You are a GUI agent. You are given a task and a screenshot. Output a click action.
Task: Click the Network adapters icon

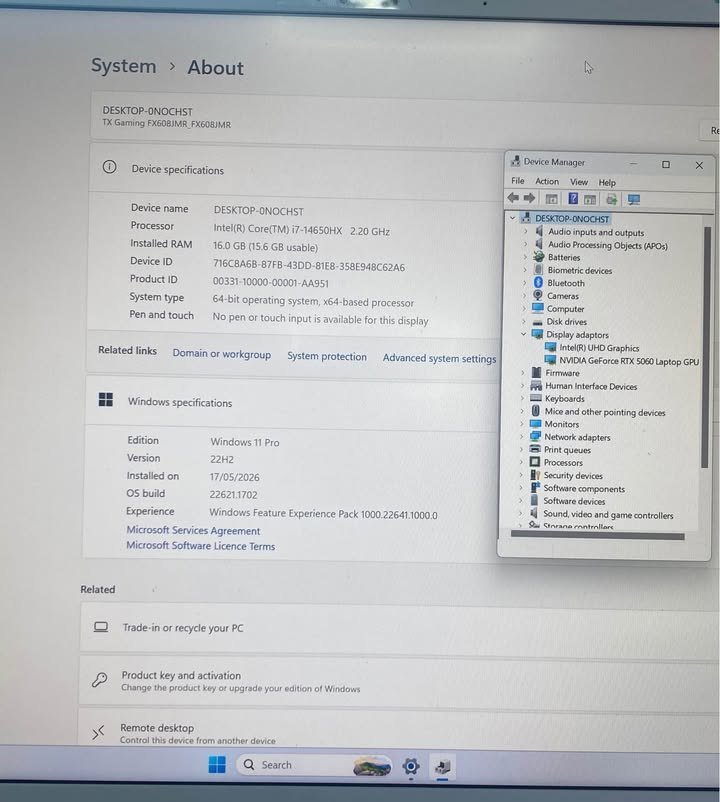click(535, 436)
